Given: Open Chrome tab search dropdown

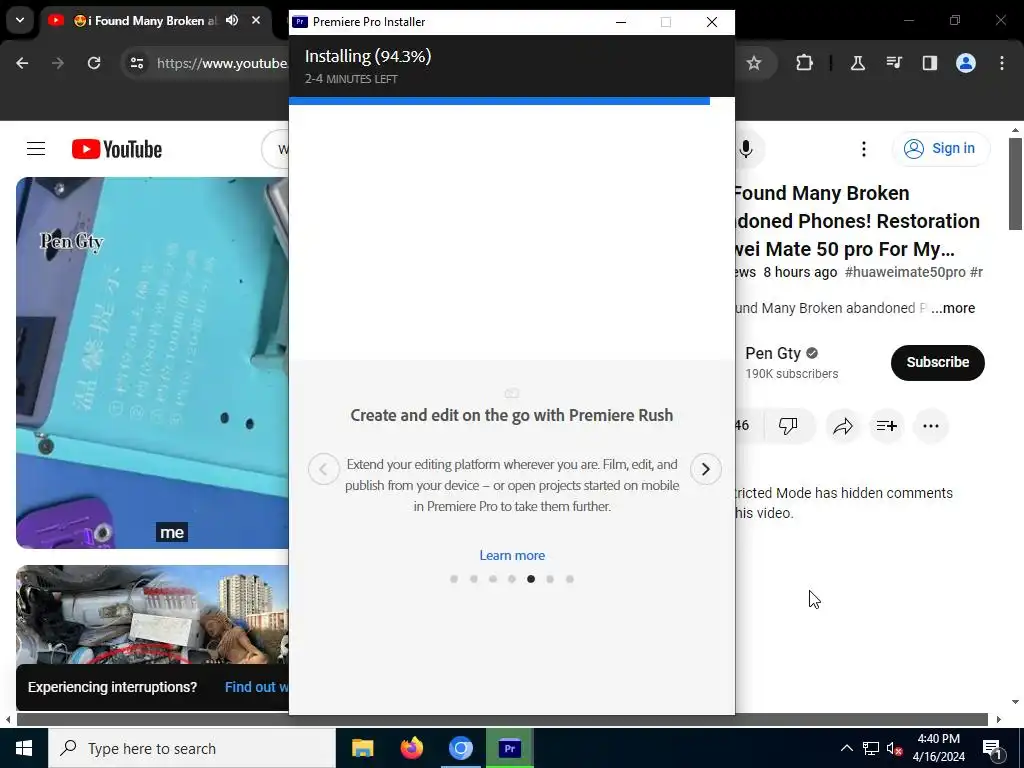Looking at the screenshot, I should click(x=20, y=20).
